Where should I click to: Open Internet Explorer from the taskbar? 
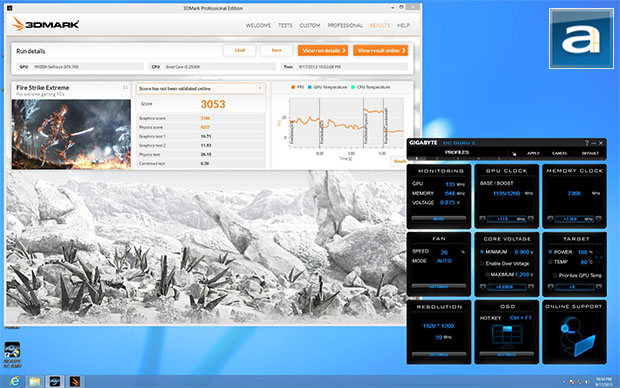15,381
